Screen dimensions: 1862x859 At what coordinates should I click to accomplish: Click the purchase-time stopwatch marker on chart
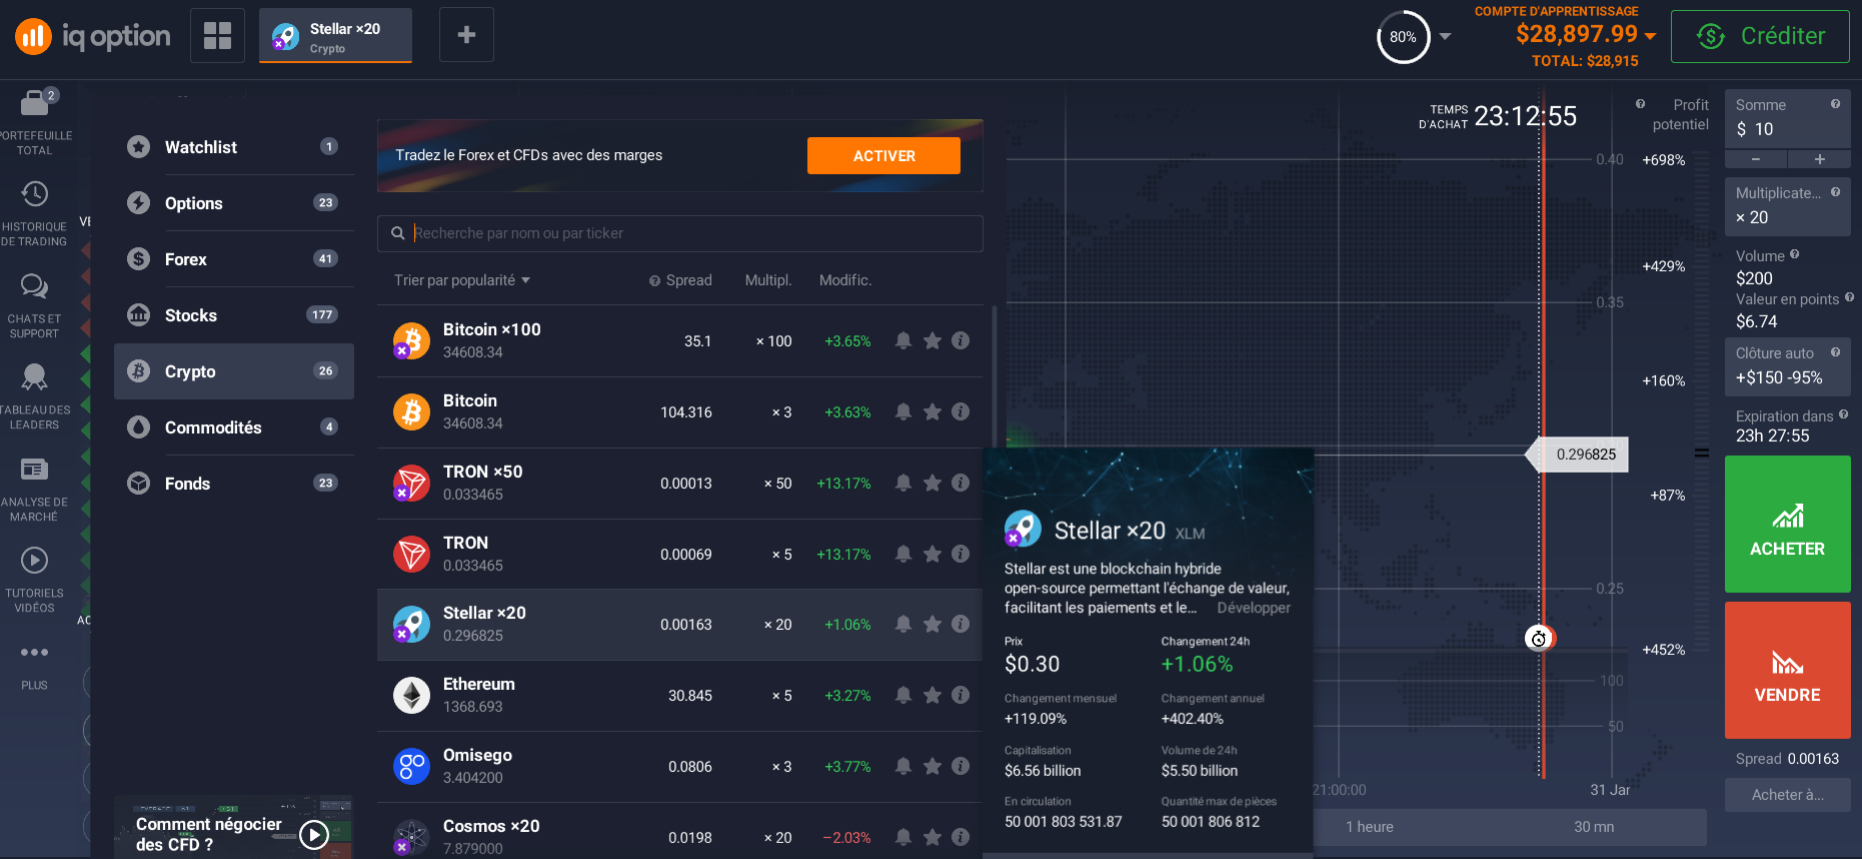1539,638
